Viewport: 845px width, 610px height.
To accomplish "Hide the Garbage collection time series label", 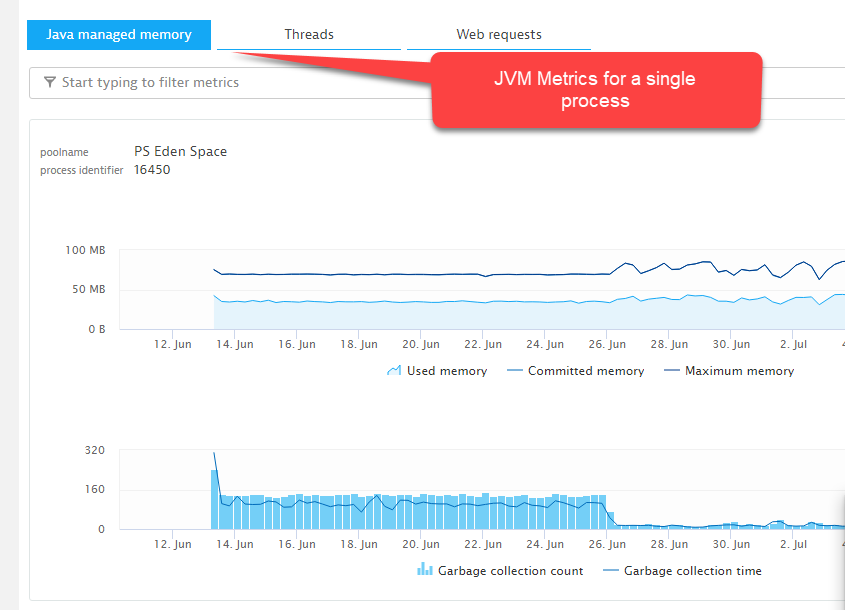I will tap(692, 571).
